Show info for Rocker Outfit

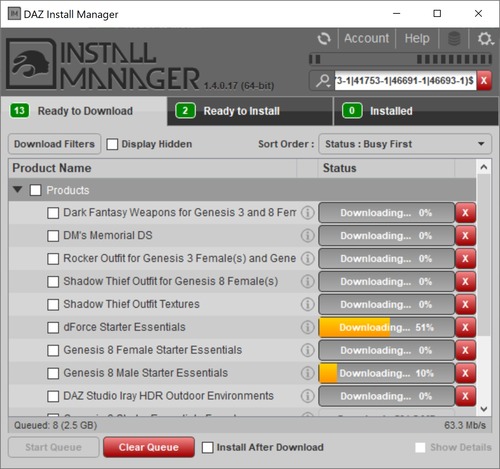click(x=307, y=258)
